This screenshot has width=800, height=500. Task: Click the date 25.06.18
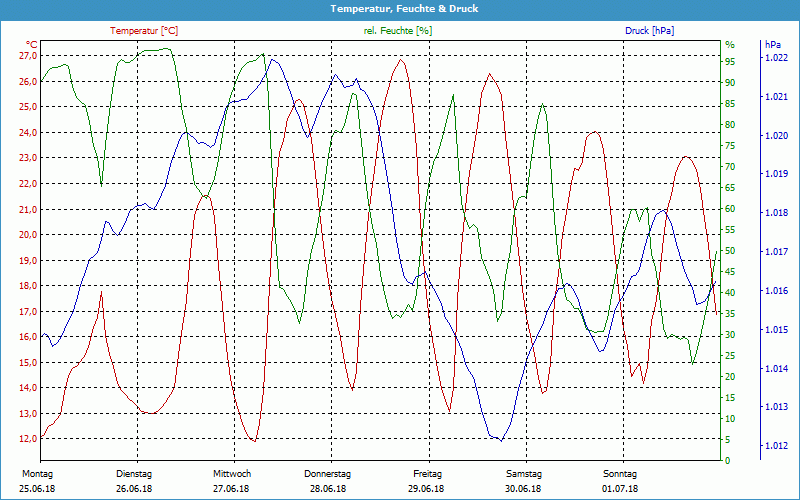(x=37, y=489)
